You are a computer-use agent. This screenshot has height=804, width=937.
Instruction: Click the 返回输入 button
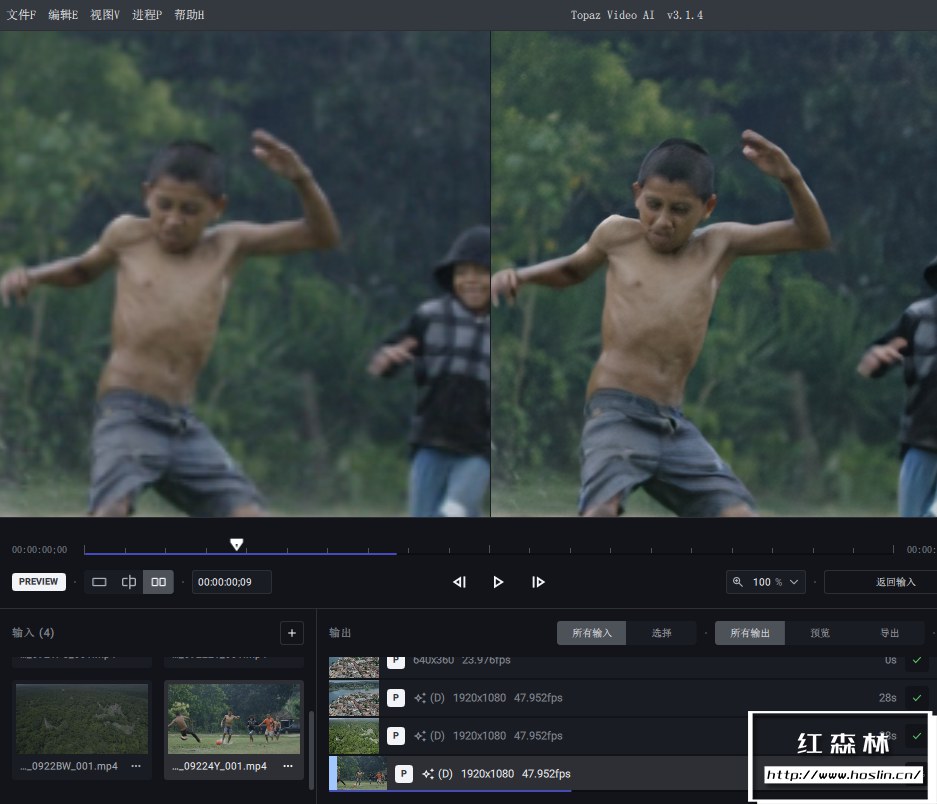coord(895,582)
